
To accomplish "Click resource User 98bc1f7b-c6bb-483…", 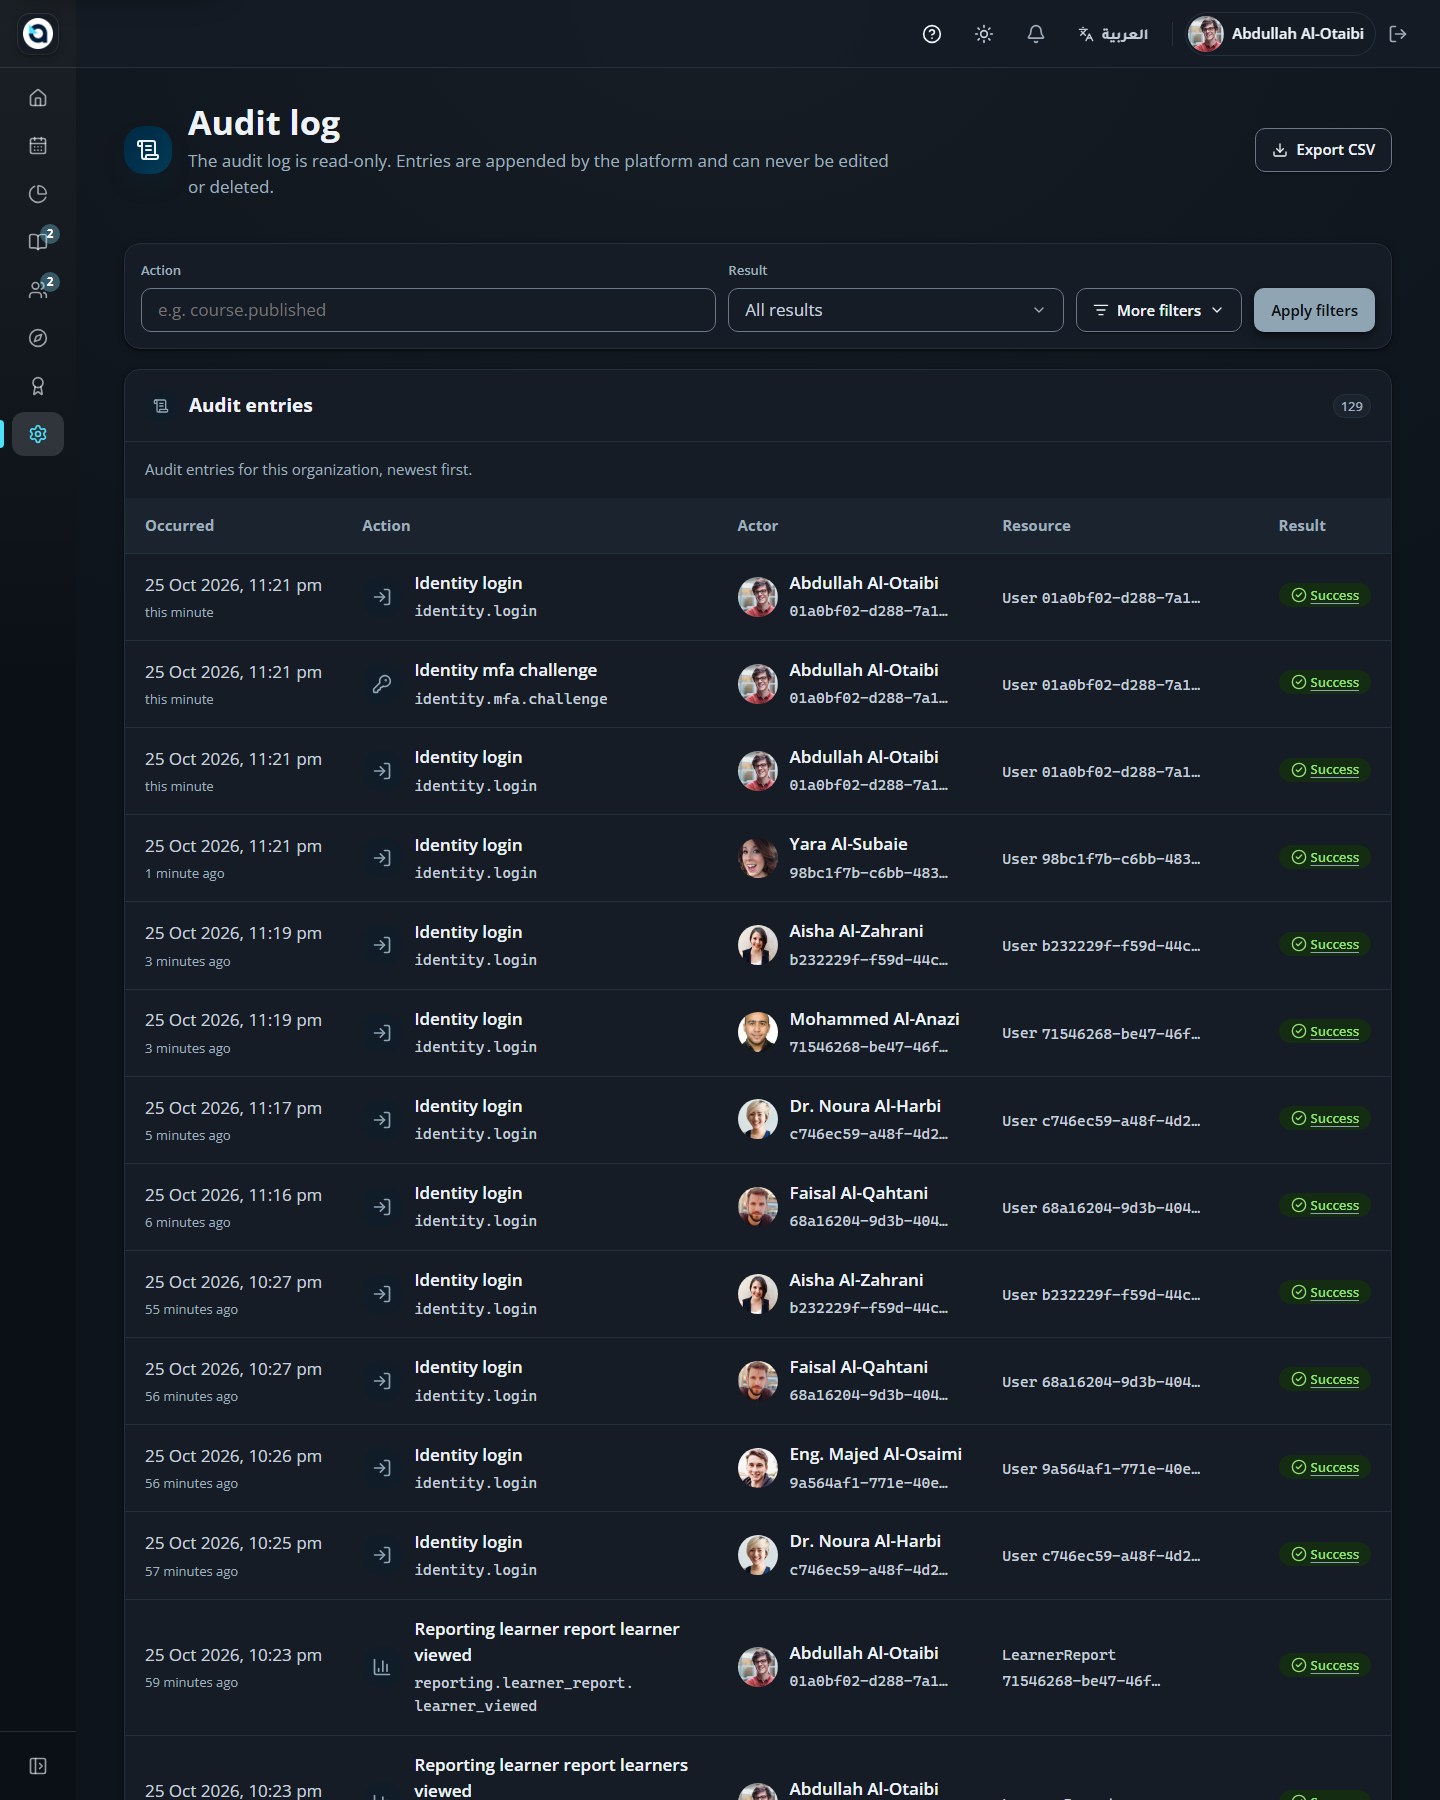I will [1101, 859].
